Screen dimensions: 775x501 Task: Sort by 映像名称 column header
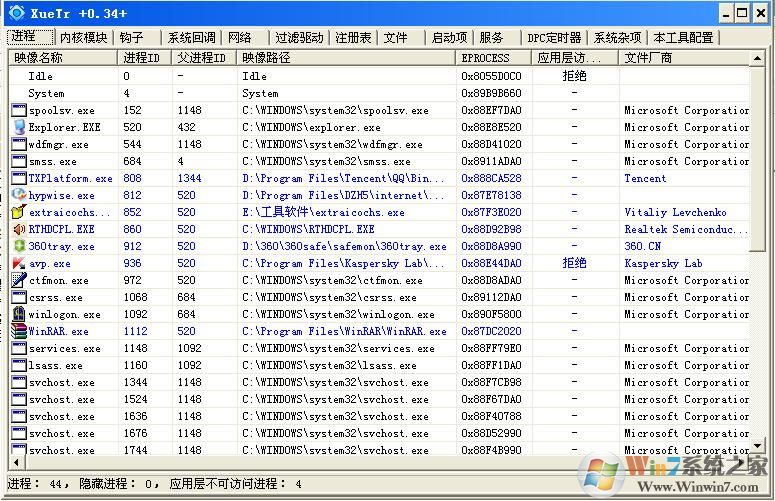click(63, 58)
